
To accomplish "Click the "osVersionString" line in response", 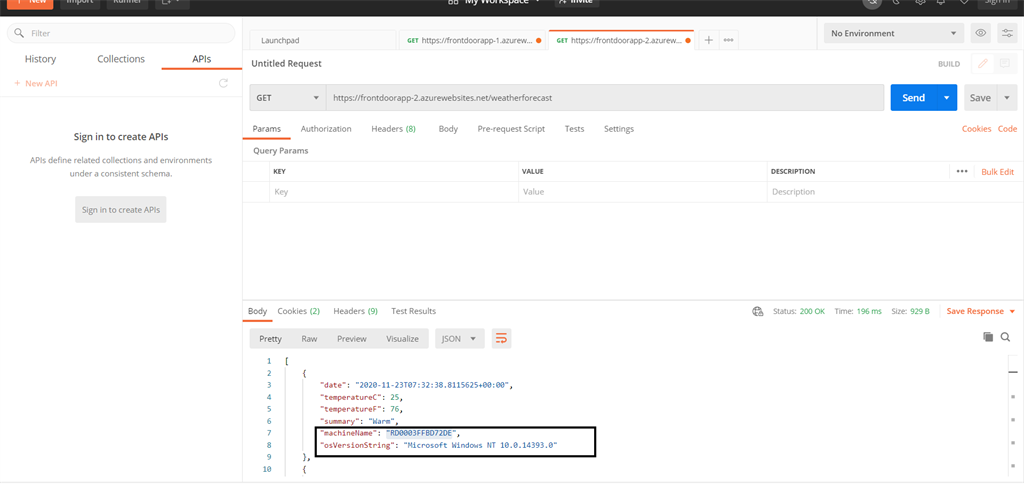I will pyautogui.click(x=439, y=445).
